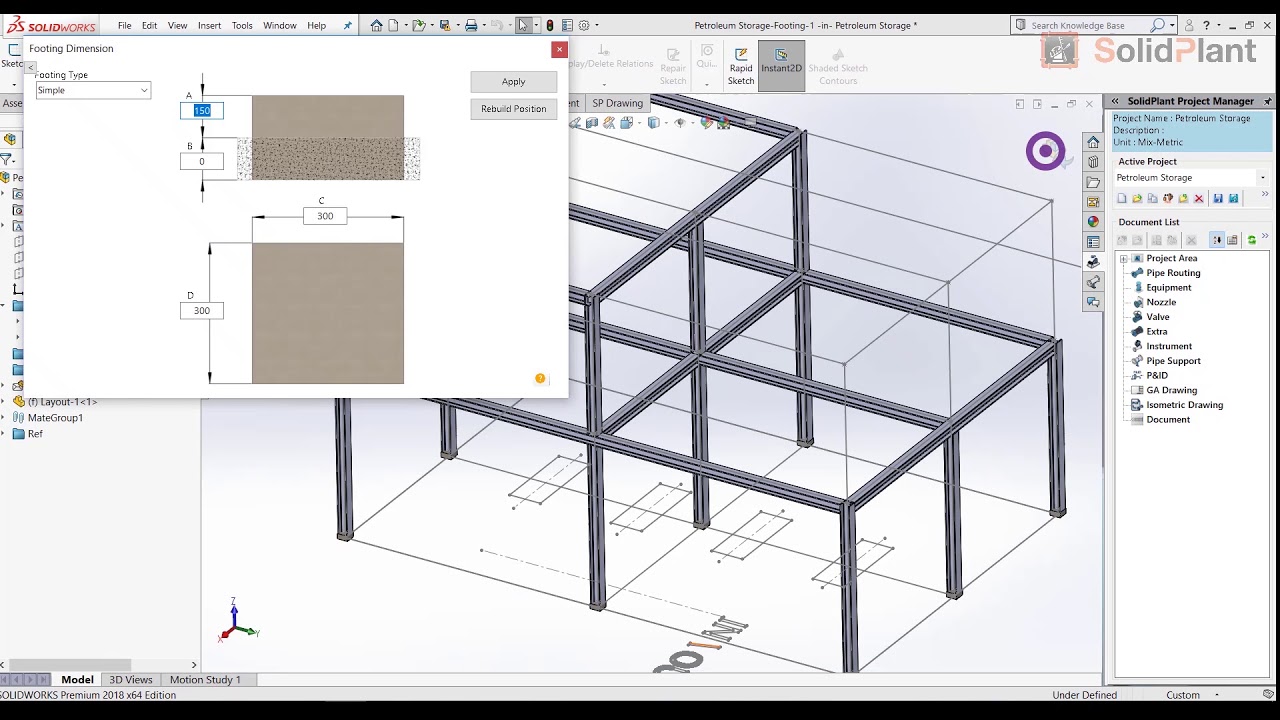Click the delete red X icon under Active Project

click(x=1199, y=198)
